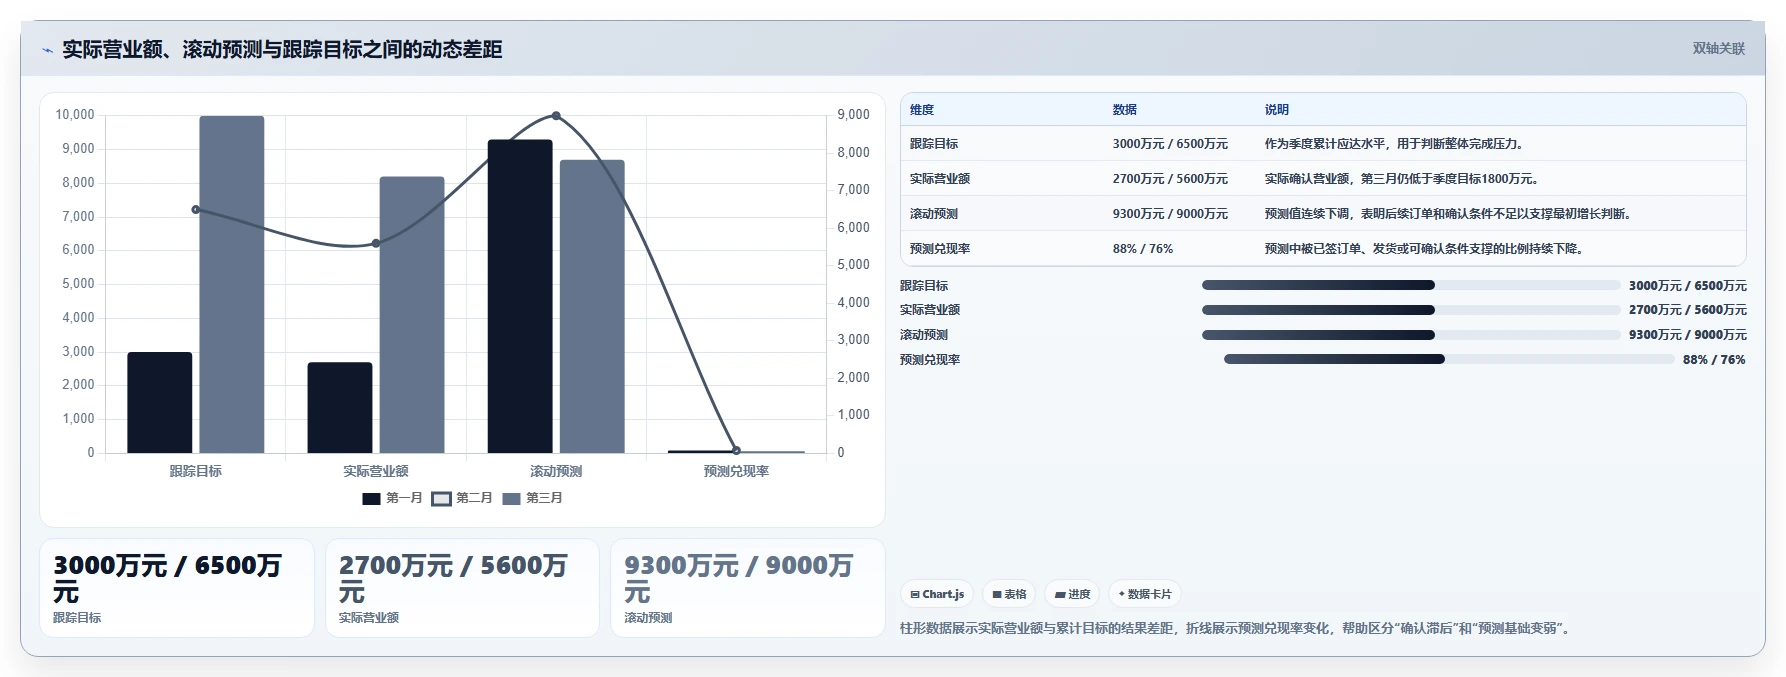The width and height of the screenshot is (1786, 677).
Task: Select the 实际营业额 cell in the table
Action: (940, 179)
